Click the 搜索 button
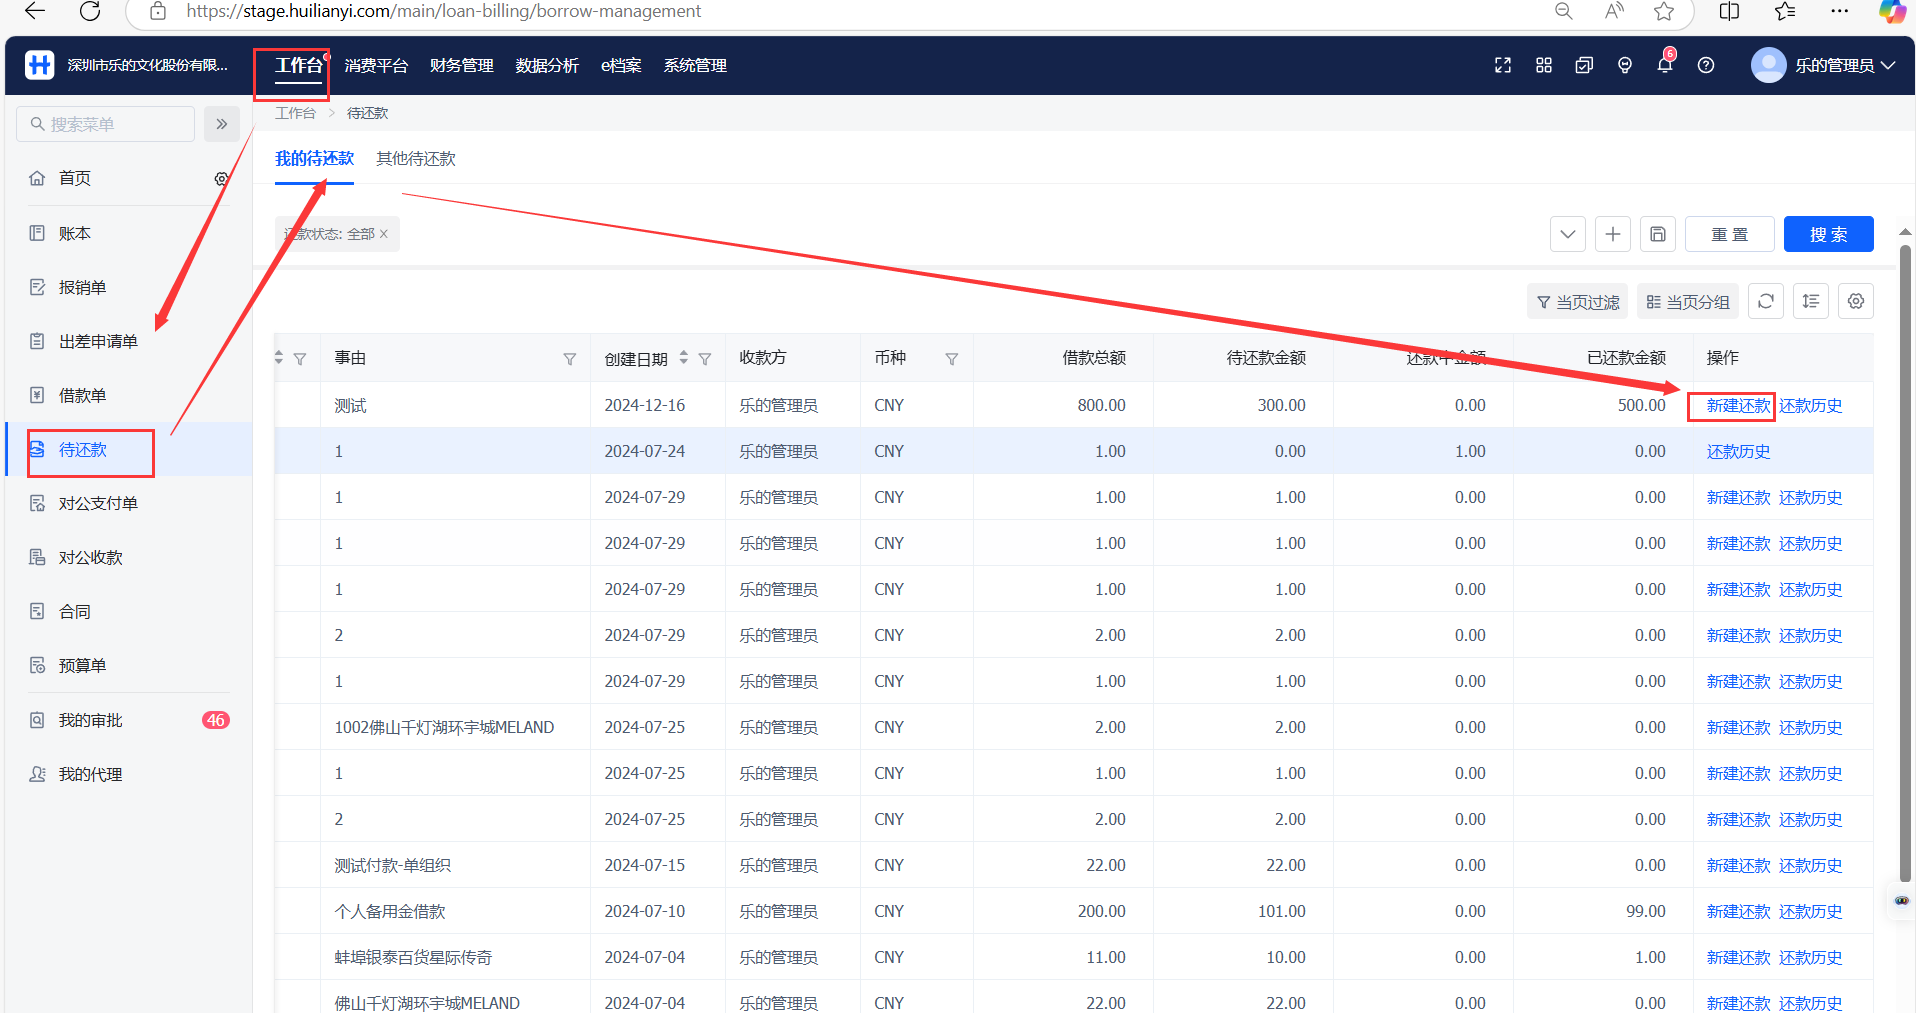1916x1013 pixels. pyautogui.click(x=1829, y=234)
